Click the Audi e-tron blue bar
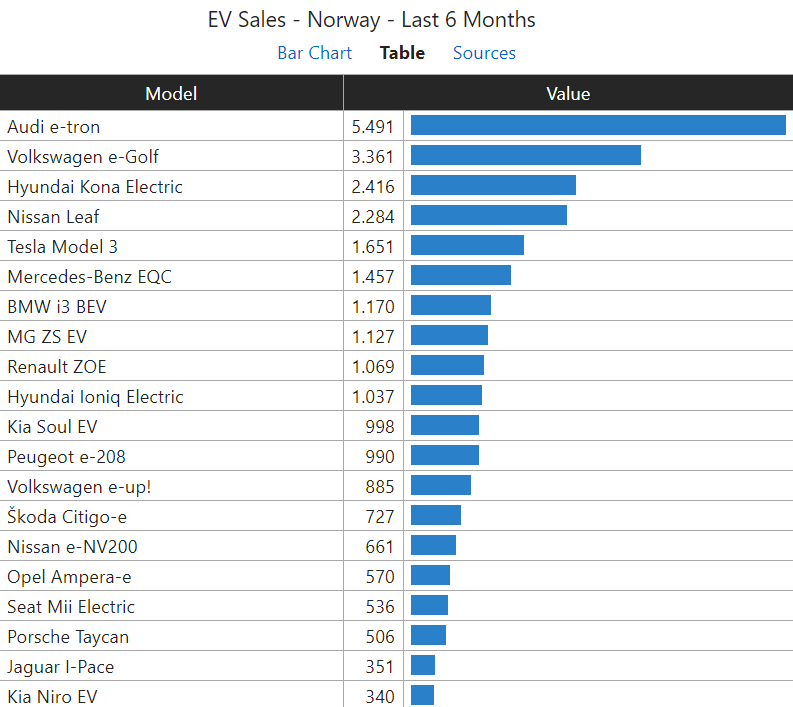The image size is (793, 707). 598,125
